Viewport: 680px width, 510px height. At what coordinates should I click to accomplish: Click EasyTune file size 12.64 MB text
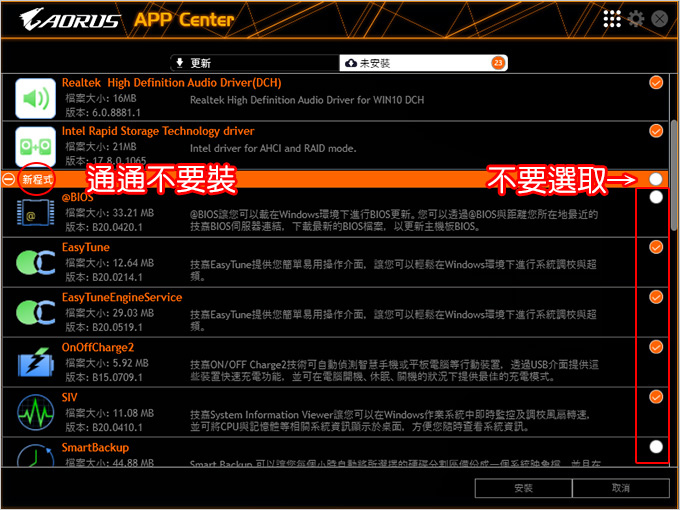109,263
